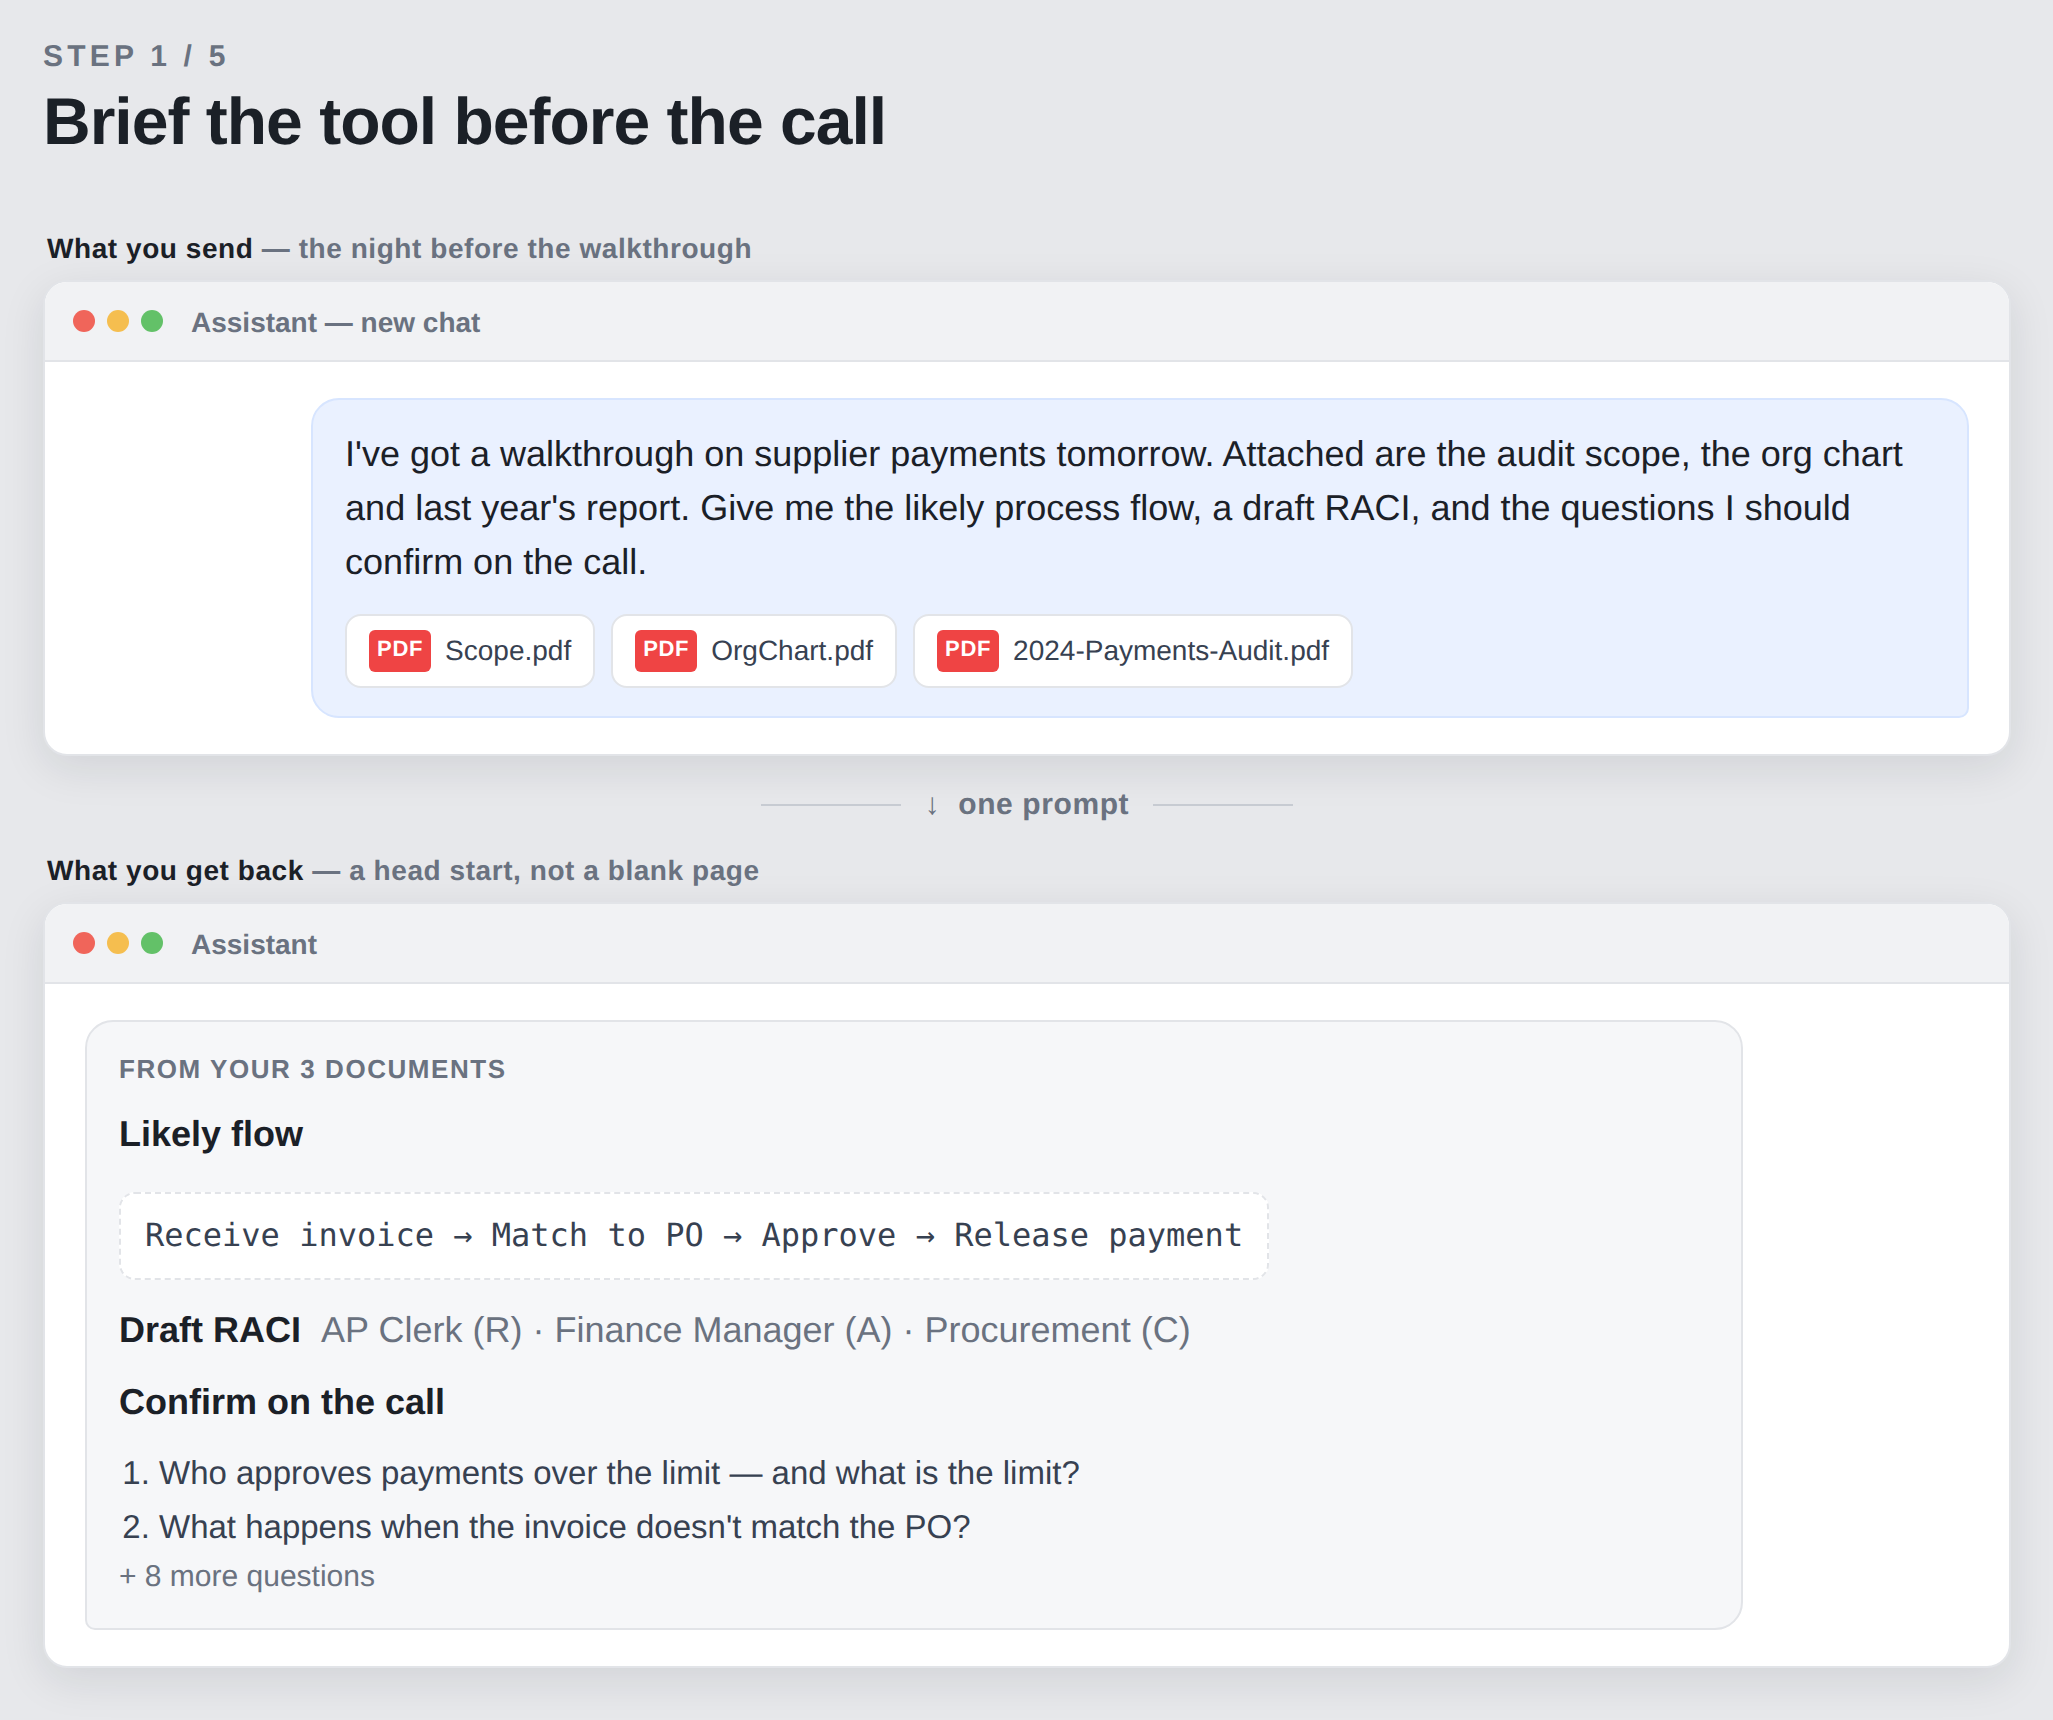Image resolution: width=2053 pixels, height=1720 pixels.
Task: Click the 'Brief the tool before the call' heading
Action: tap(465, 122)
